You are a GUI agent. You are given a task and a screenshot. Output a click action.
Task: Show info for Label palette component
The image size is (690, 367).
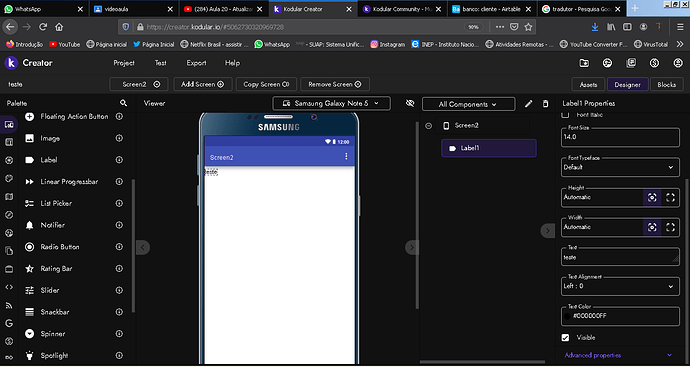click(x=119, y=160)
